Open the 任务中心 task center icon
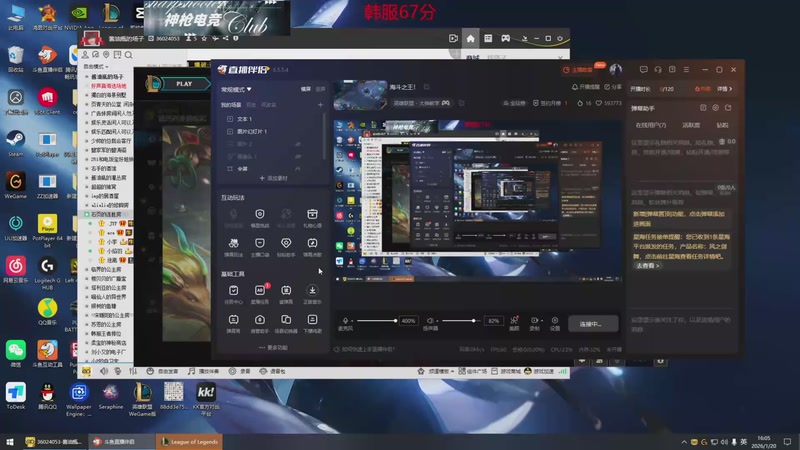 (234, 290)
